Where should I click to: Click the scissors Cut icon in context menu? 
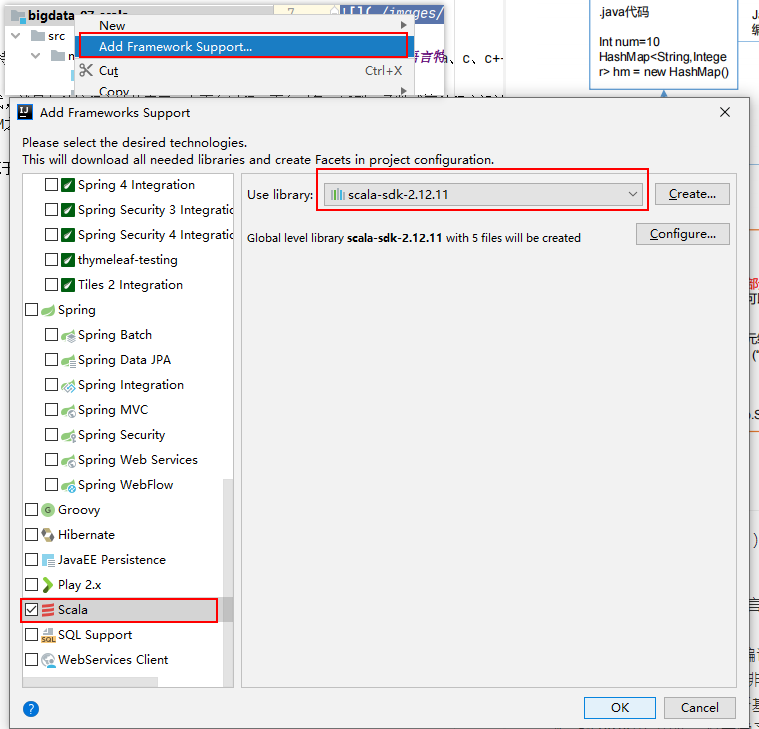[86, 71]
